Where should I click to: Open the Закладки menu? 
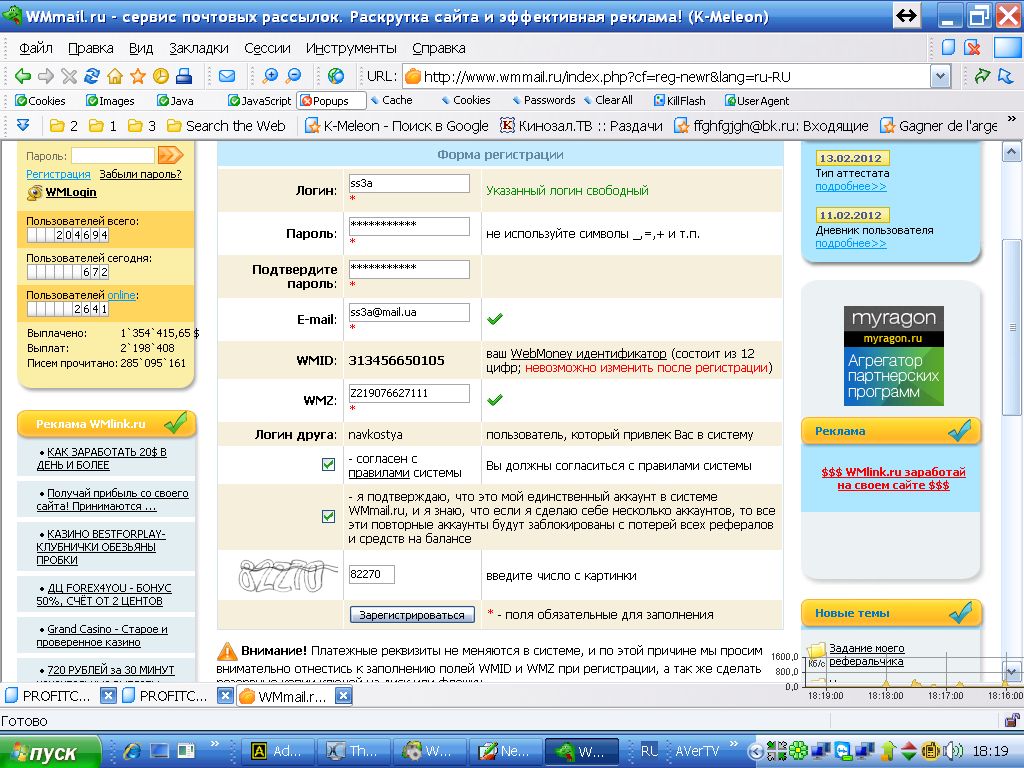[199, 48]
